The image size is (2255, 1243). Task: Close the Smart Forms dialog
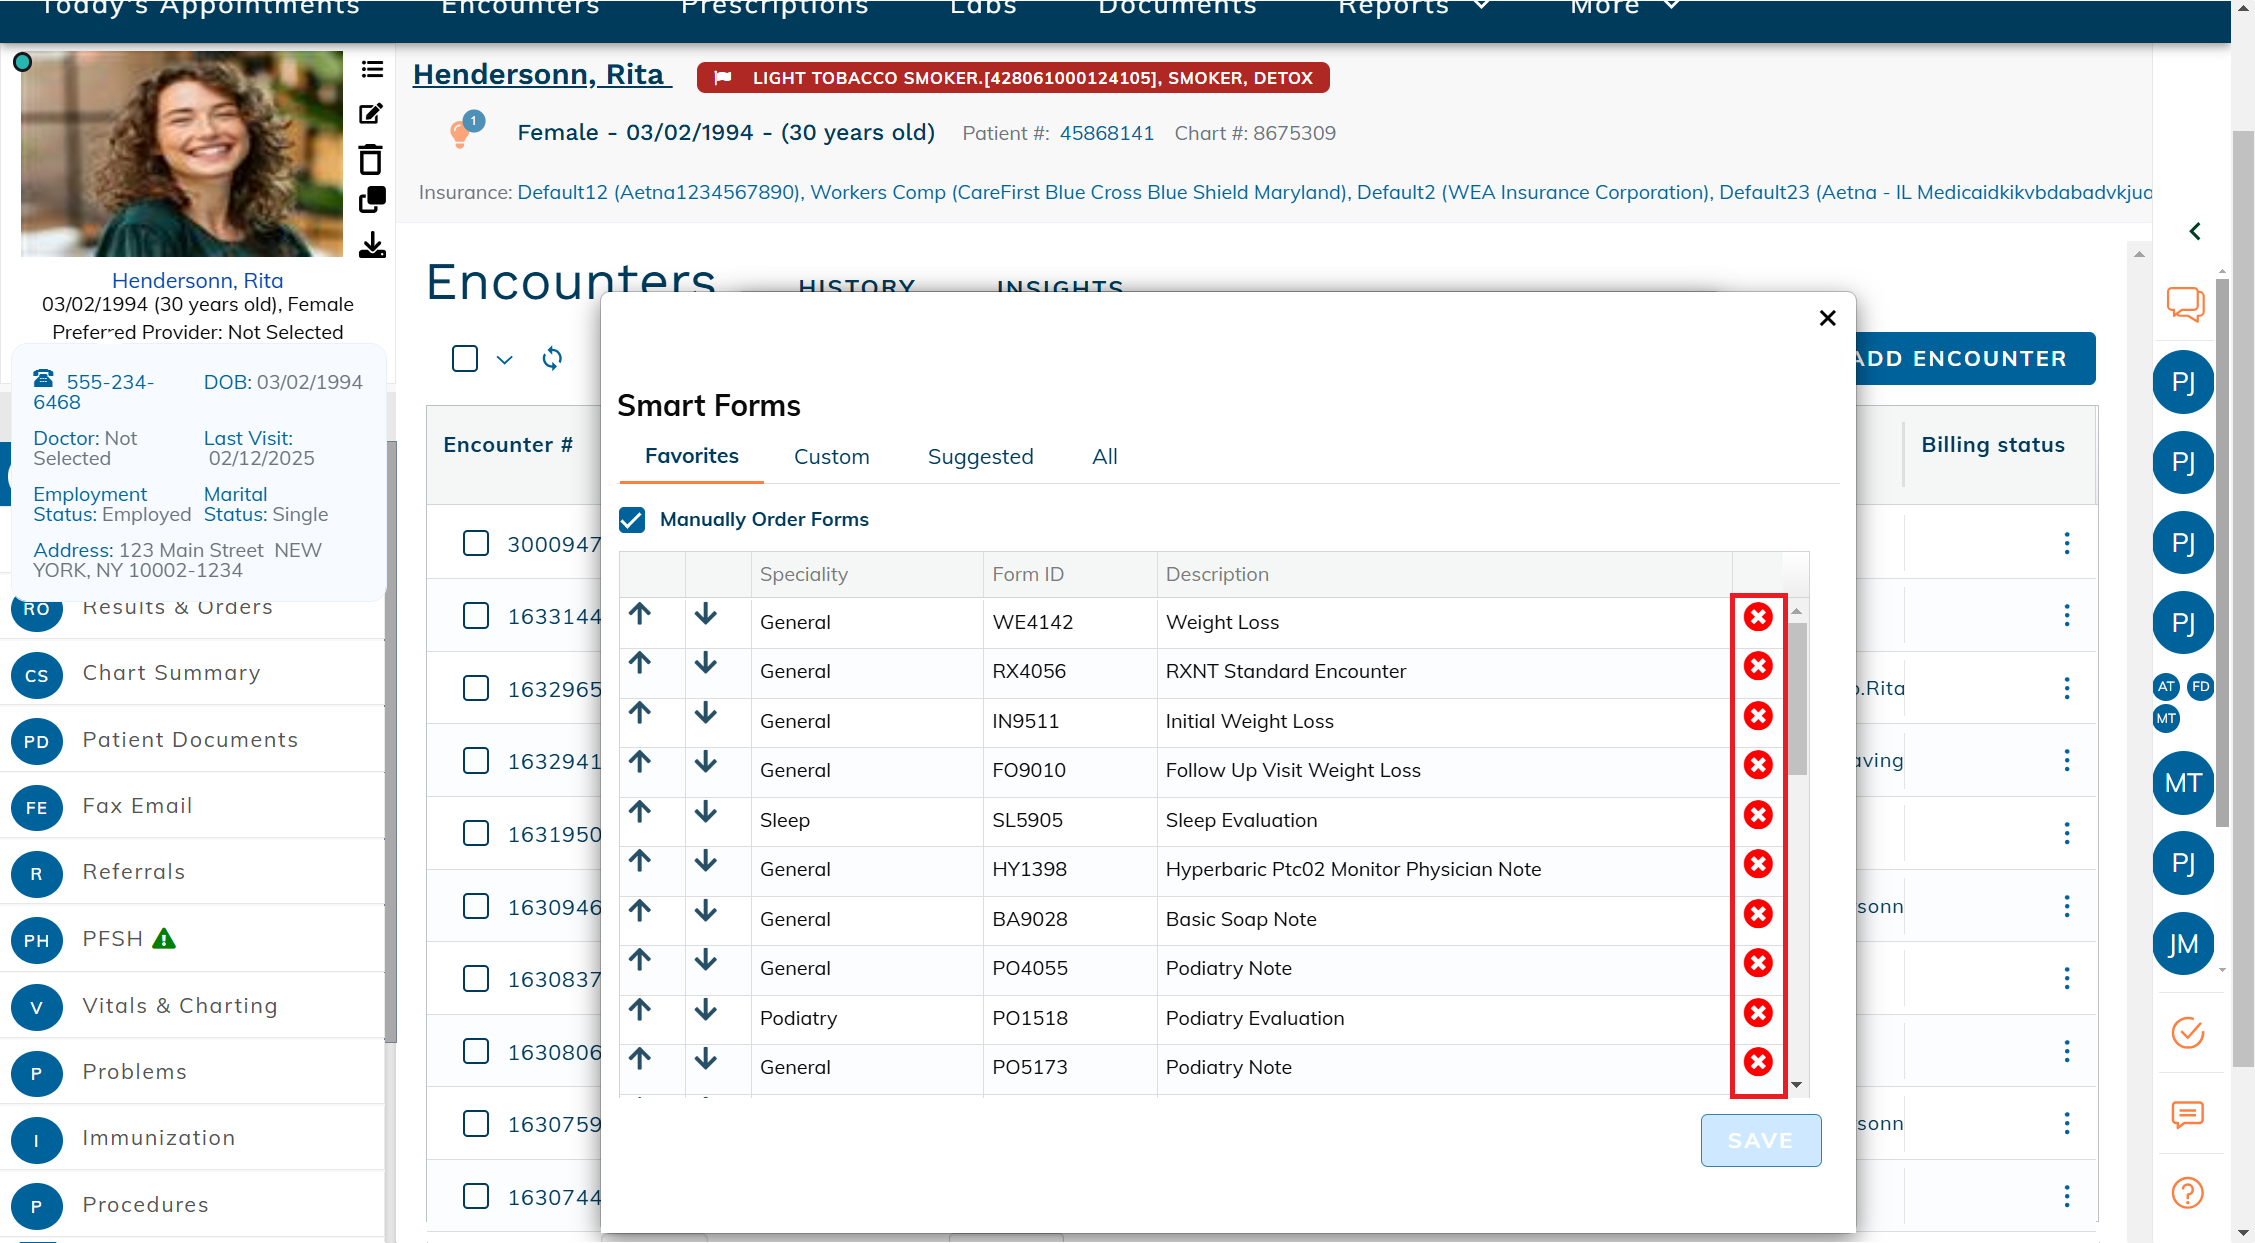click(x=1827, y=318)
